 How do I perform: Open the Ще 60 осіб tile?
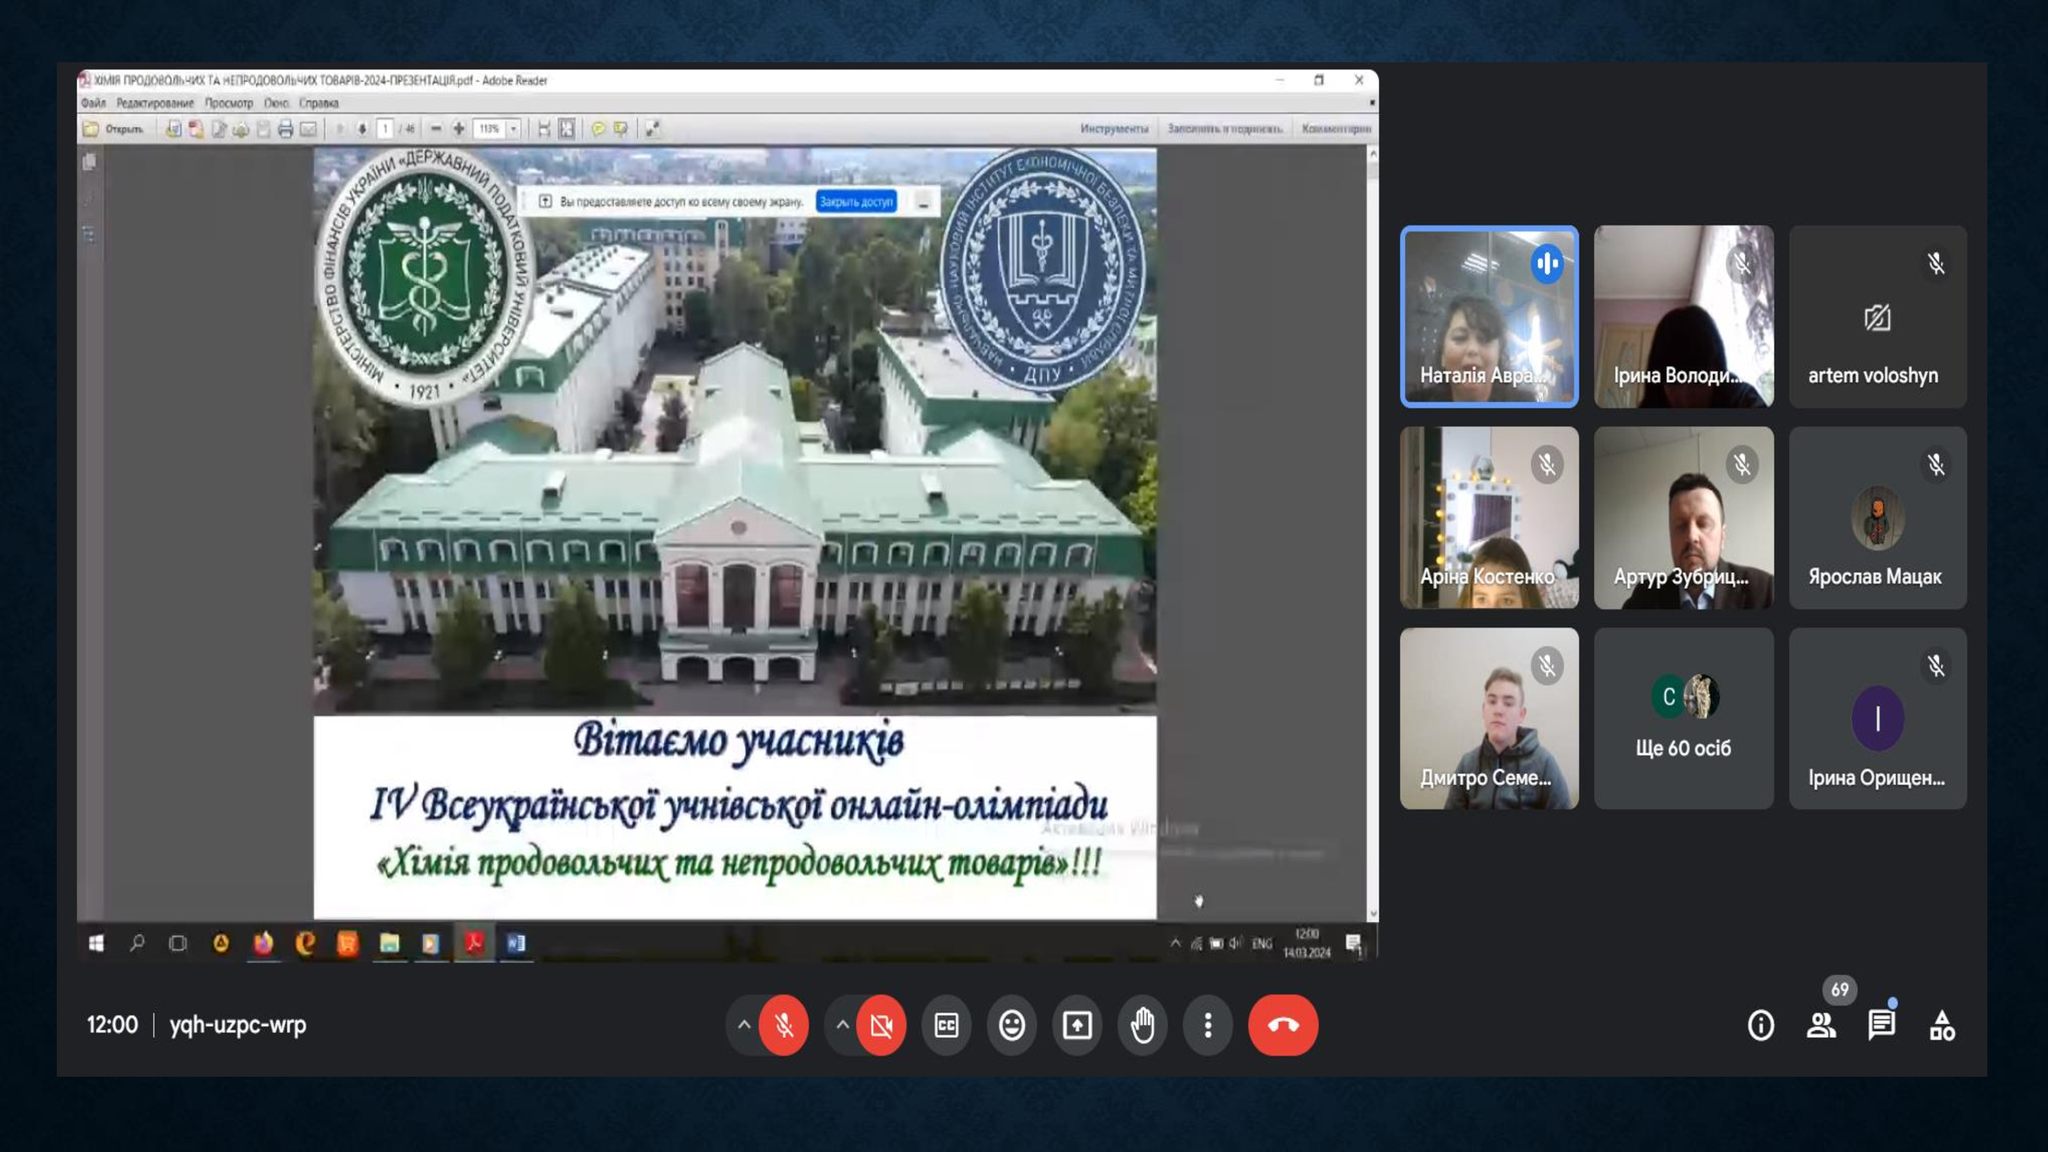click(x=1684, y=719)
